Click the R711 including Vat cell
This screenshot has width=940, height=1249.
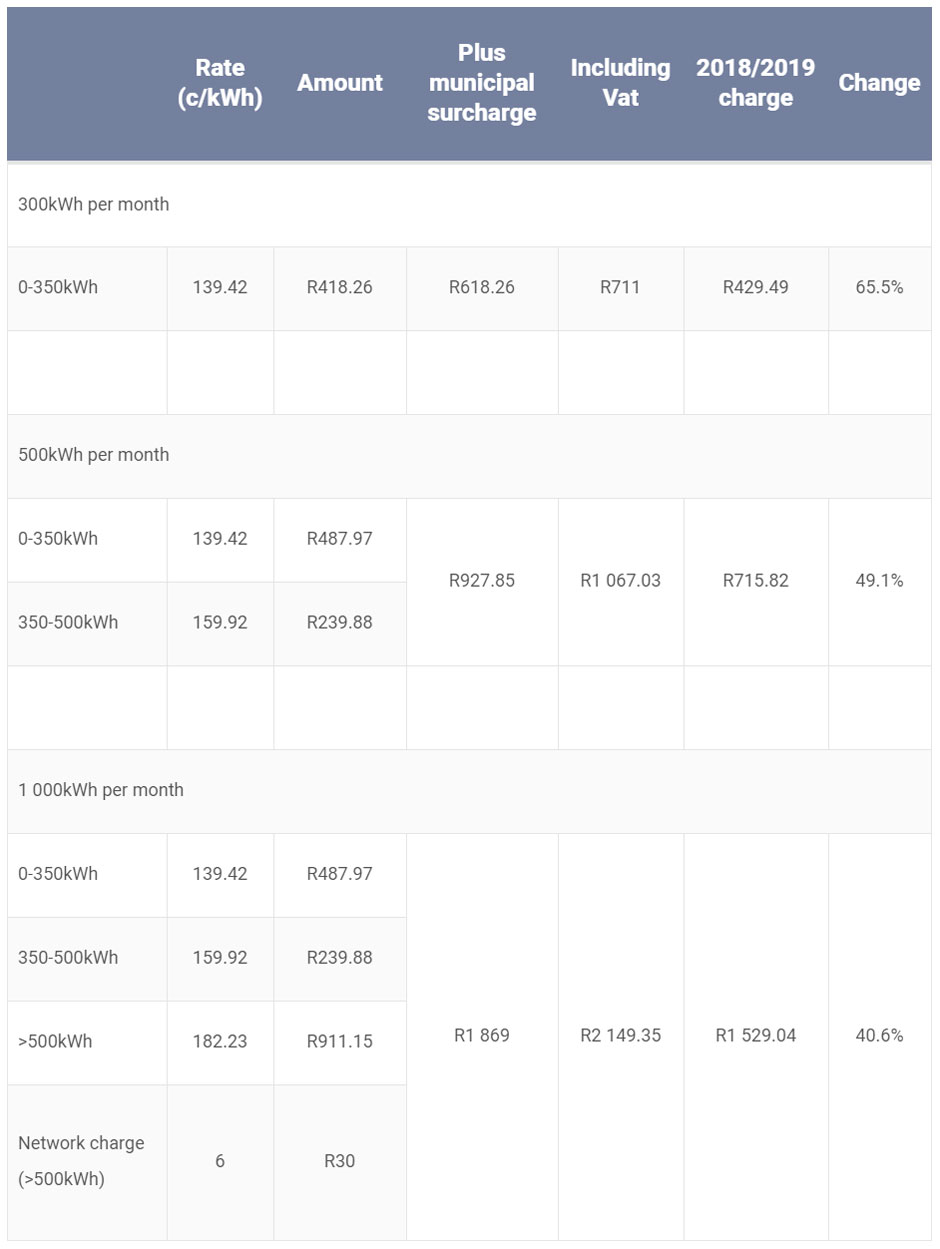click(620, 288)
